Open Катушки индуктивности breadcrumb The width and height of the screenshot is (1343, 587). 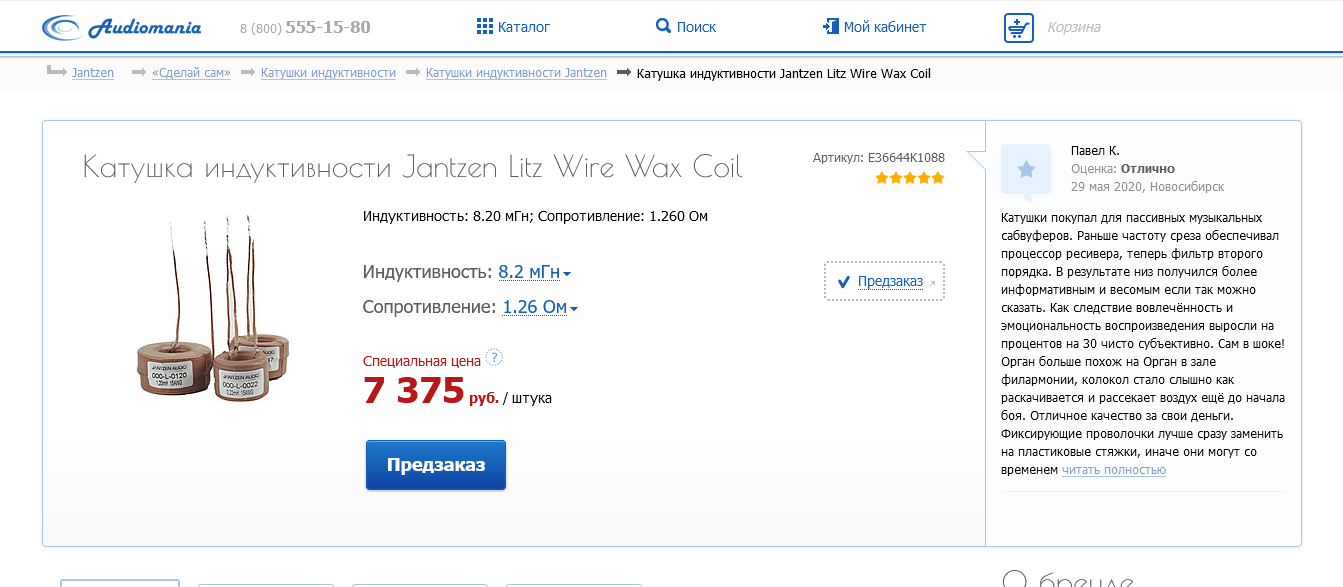328,73
